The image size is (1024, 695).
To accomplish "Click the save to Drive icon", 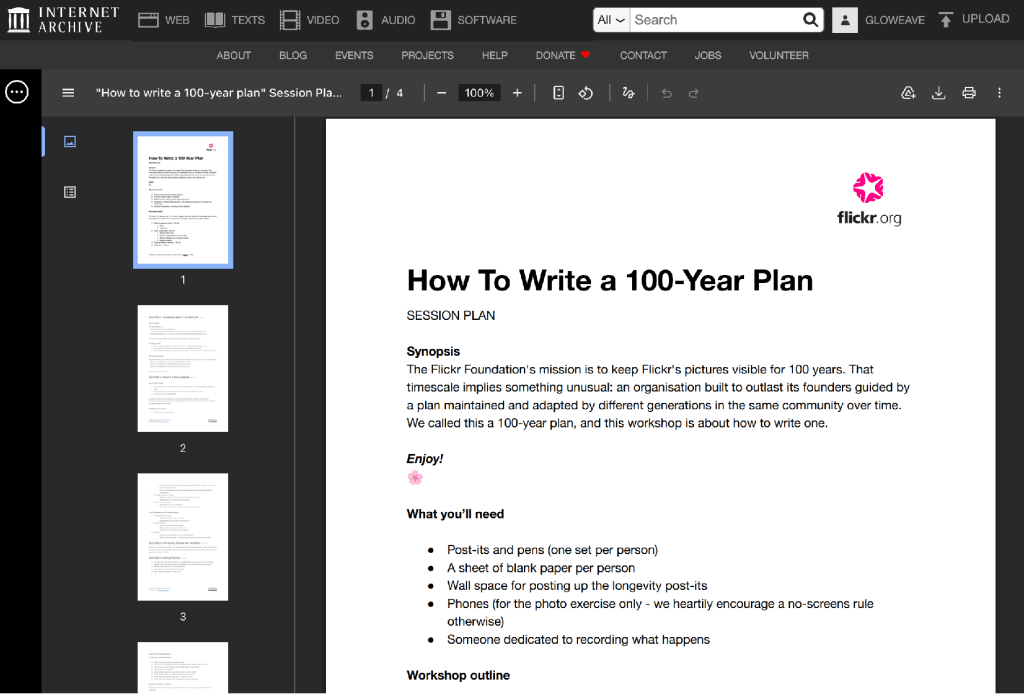I will click(x=908, y=93).
